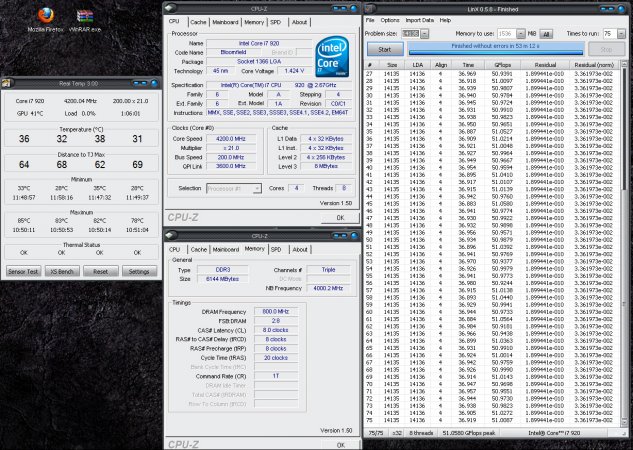633x450 pixels.
Task: Click the Real Temp title bar icon
Action: tap(6, 83)
